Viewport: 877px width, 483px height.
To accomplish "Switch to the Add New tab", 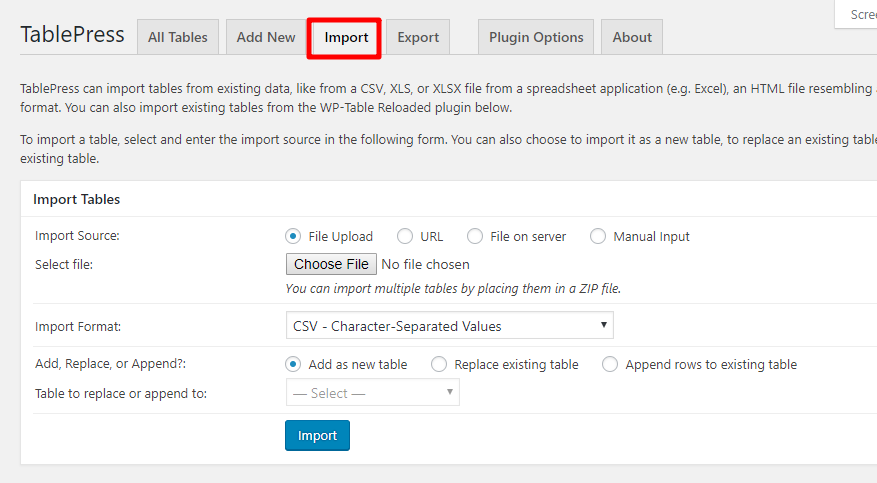I will (266, 37).
